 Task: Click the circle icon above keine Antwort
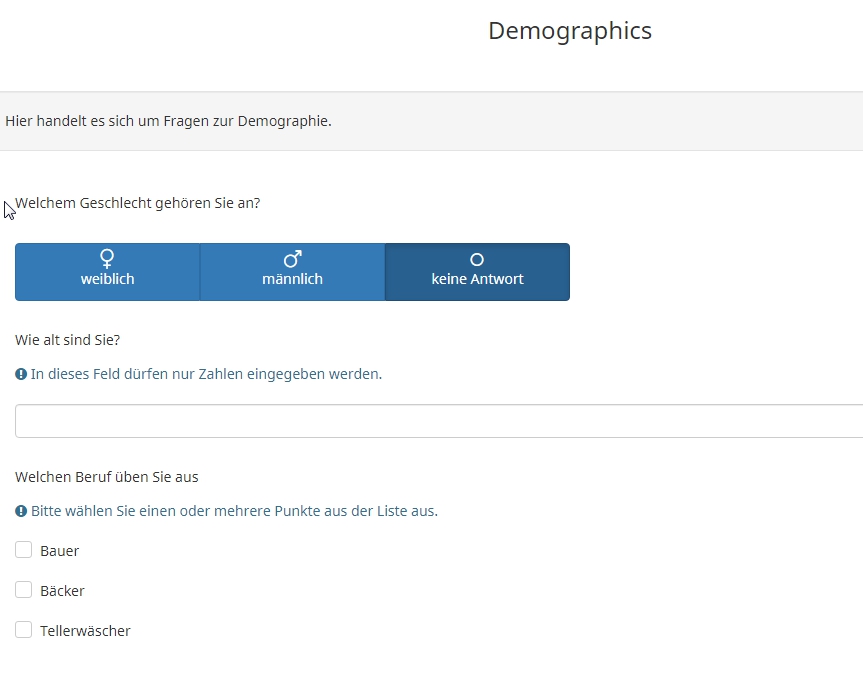[477, 260]
